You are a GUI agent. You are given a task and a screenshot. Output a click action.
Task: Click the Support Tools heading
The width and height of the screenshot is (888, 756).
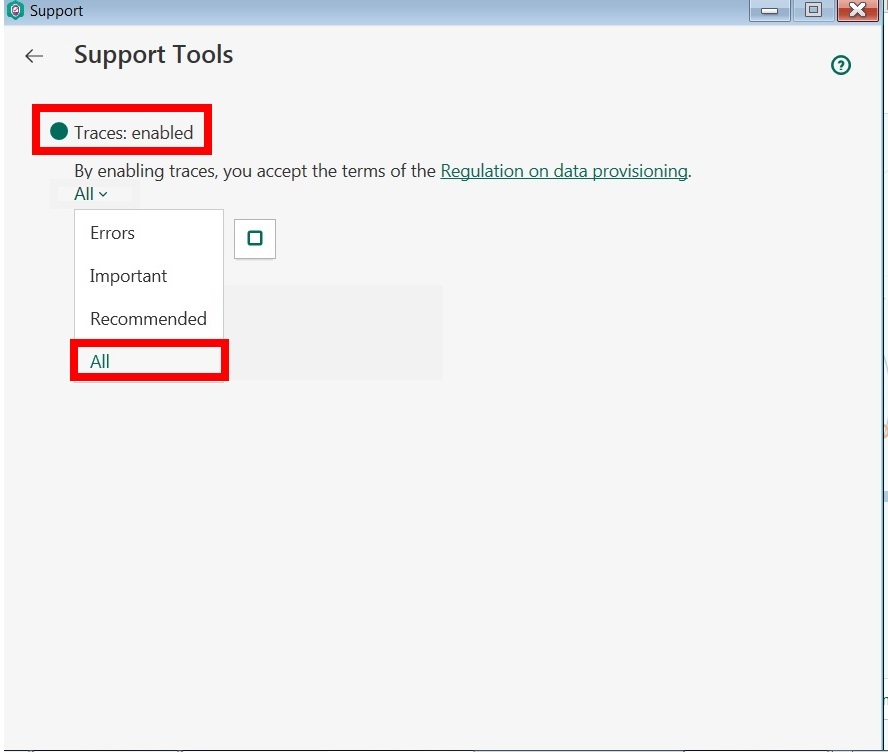pos(153,55)
